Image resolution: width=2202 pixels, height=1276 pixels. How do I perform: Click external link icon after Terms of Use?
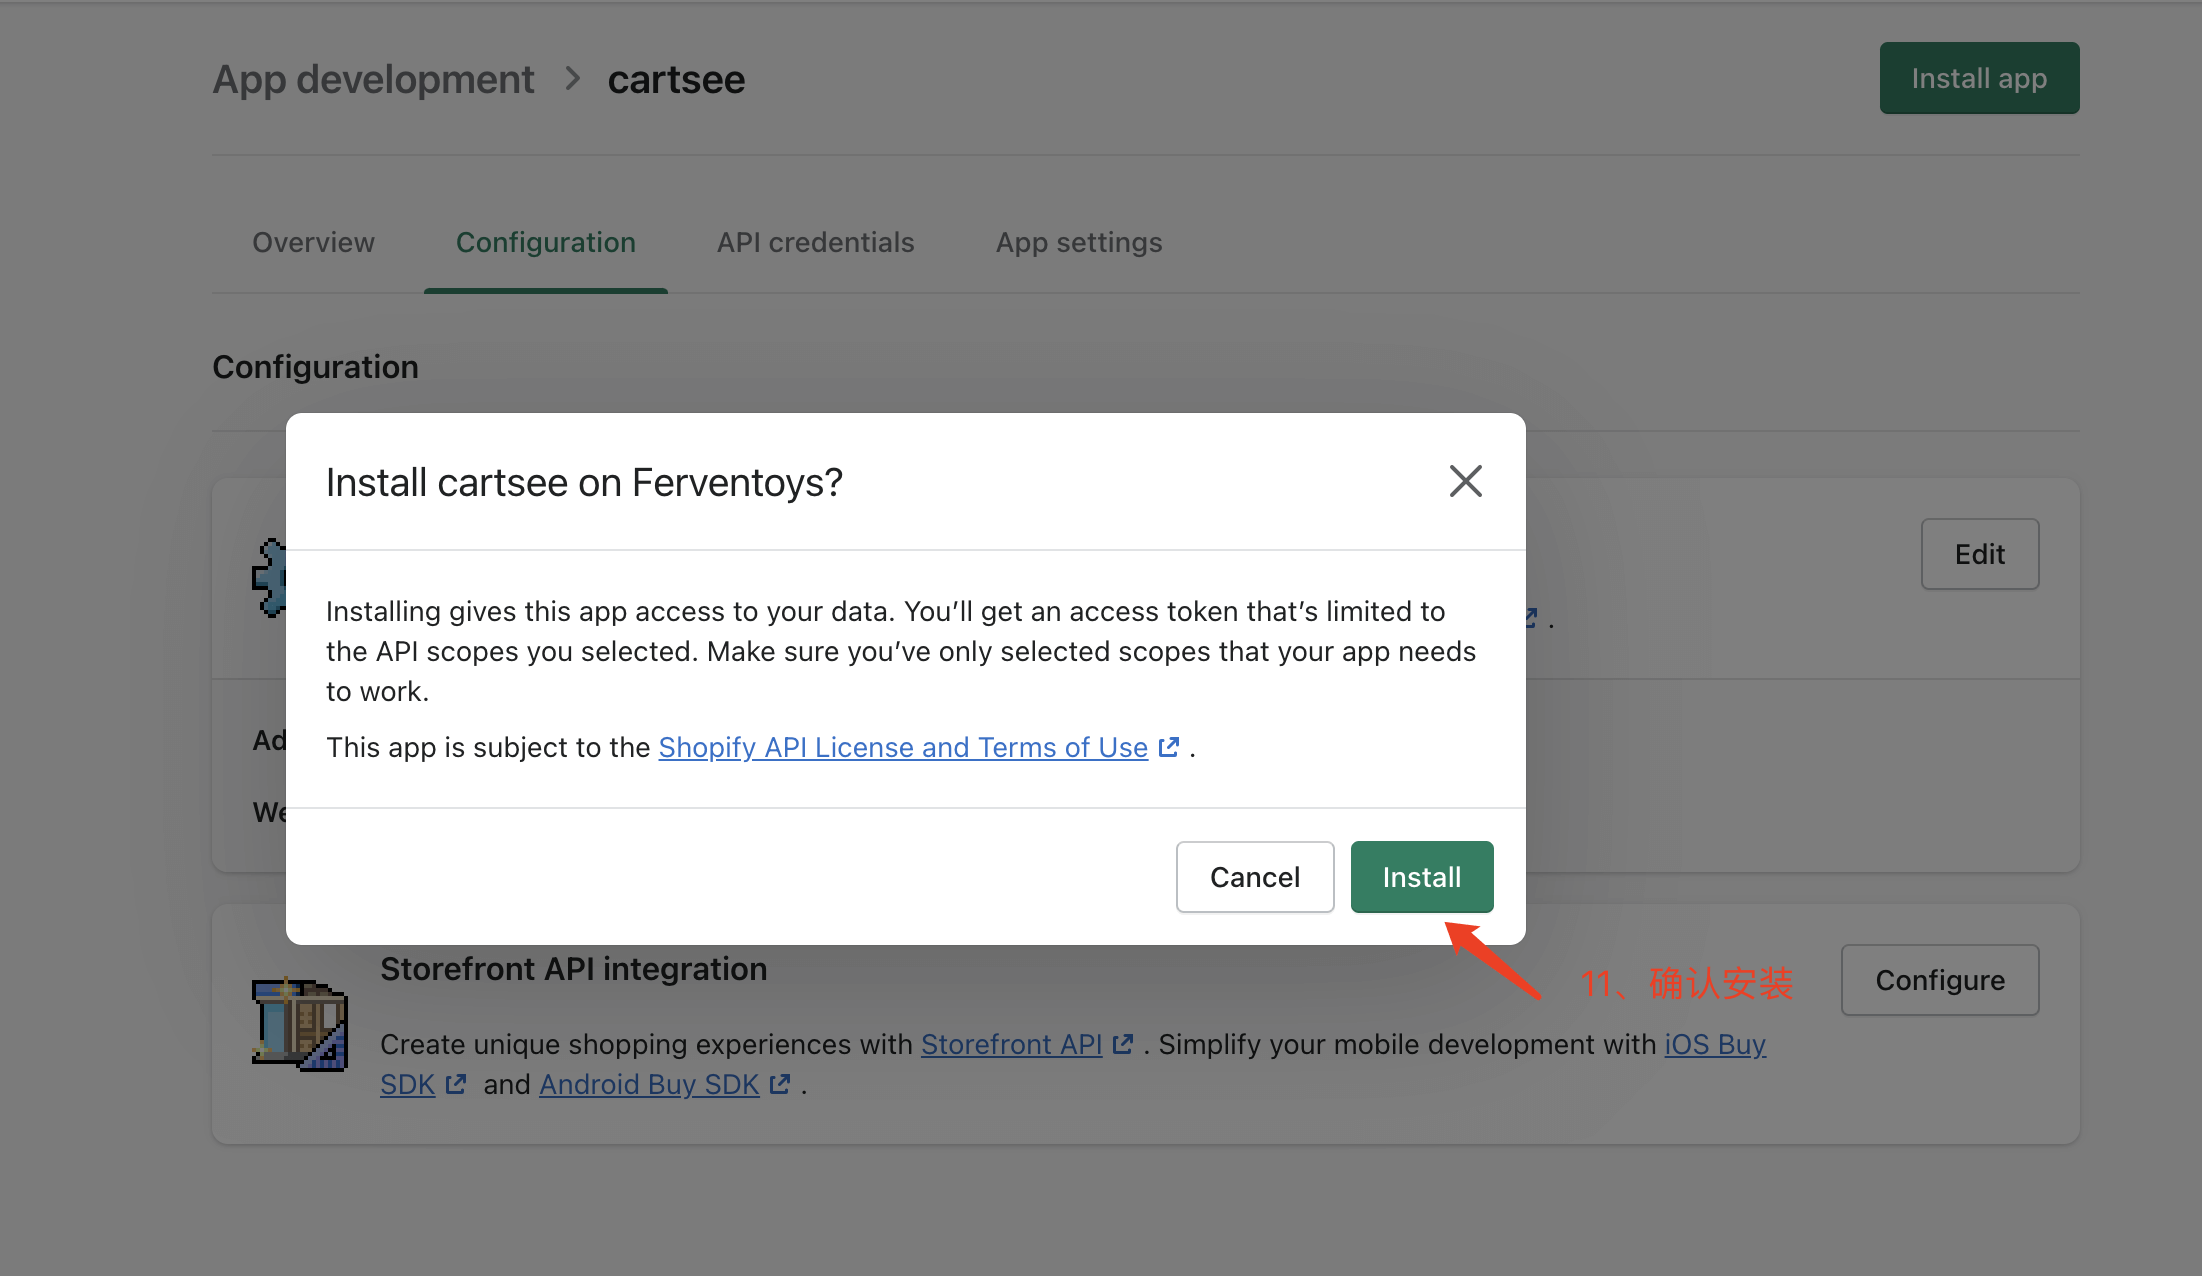tap(1168, 747)
